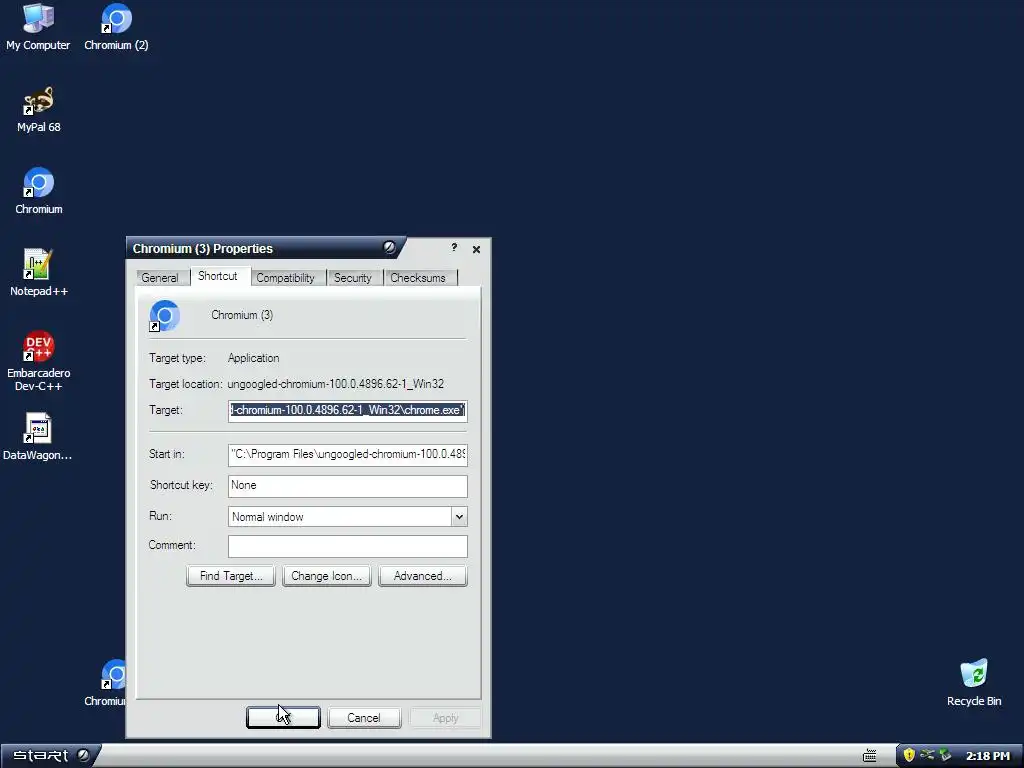The height and width of the screenshot is (768, 1024).
Task: Click the safely remove hardware tray icon
Action: (945, 756)
